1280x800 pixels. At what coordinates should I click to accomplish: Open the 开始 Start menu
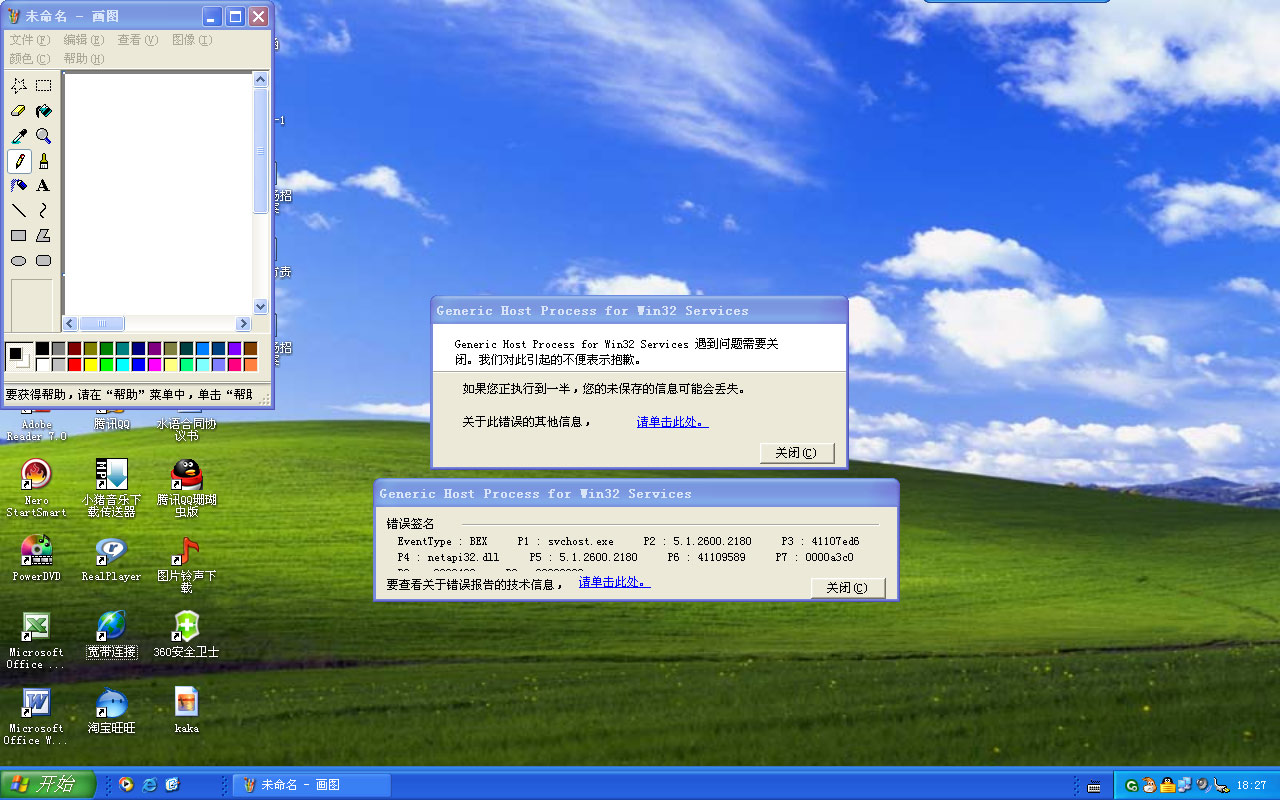coord(48,785)
